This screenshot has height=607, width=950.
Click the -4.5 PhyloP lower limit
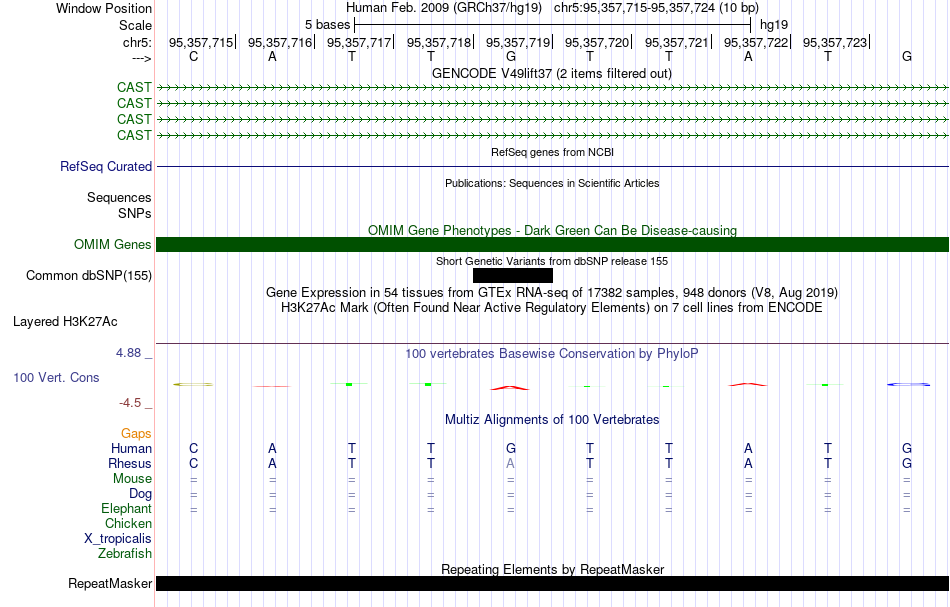click(130, 403)
